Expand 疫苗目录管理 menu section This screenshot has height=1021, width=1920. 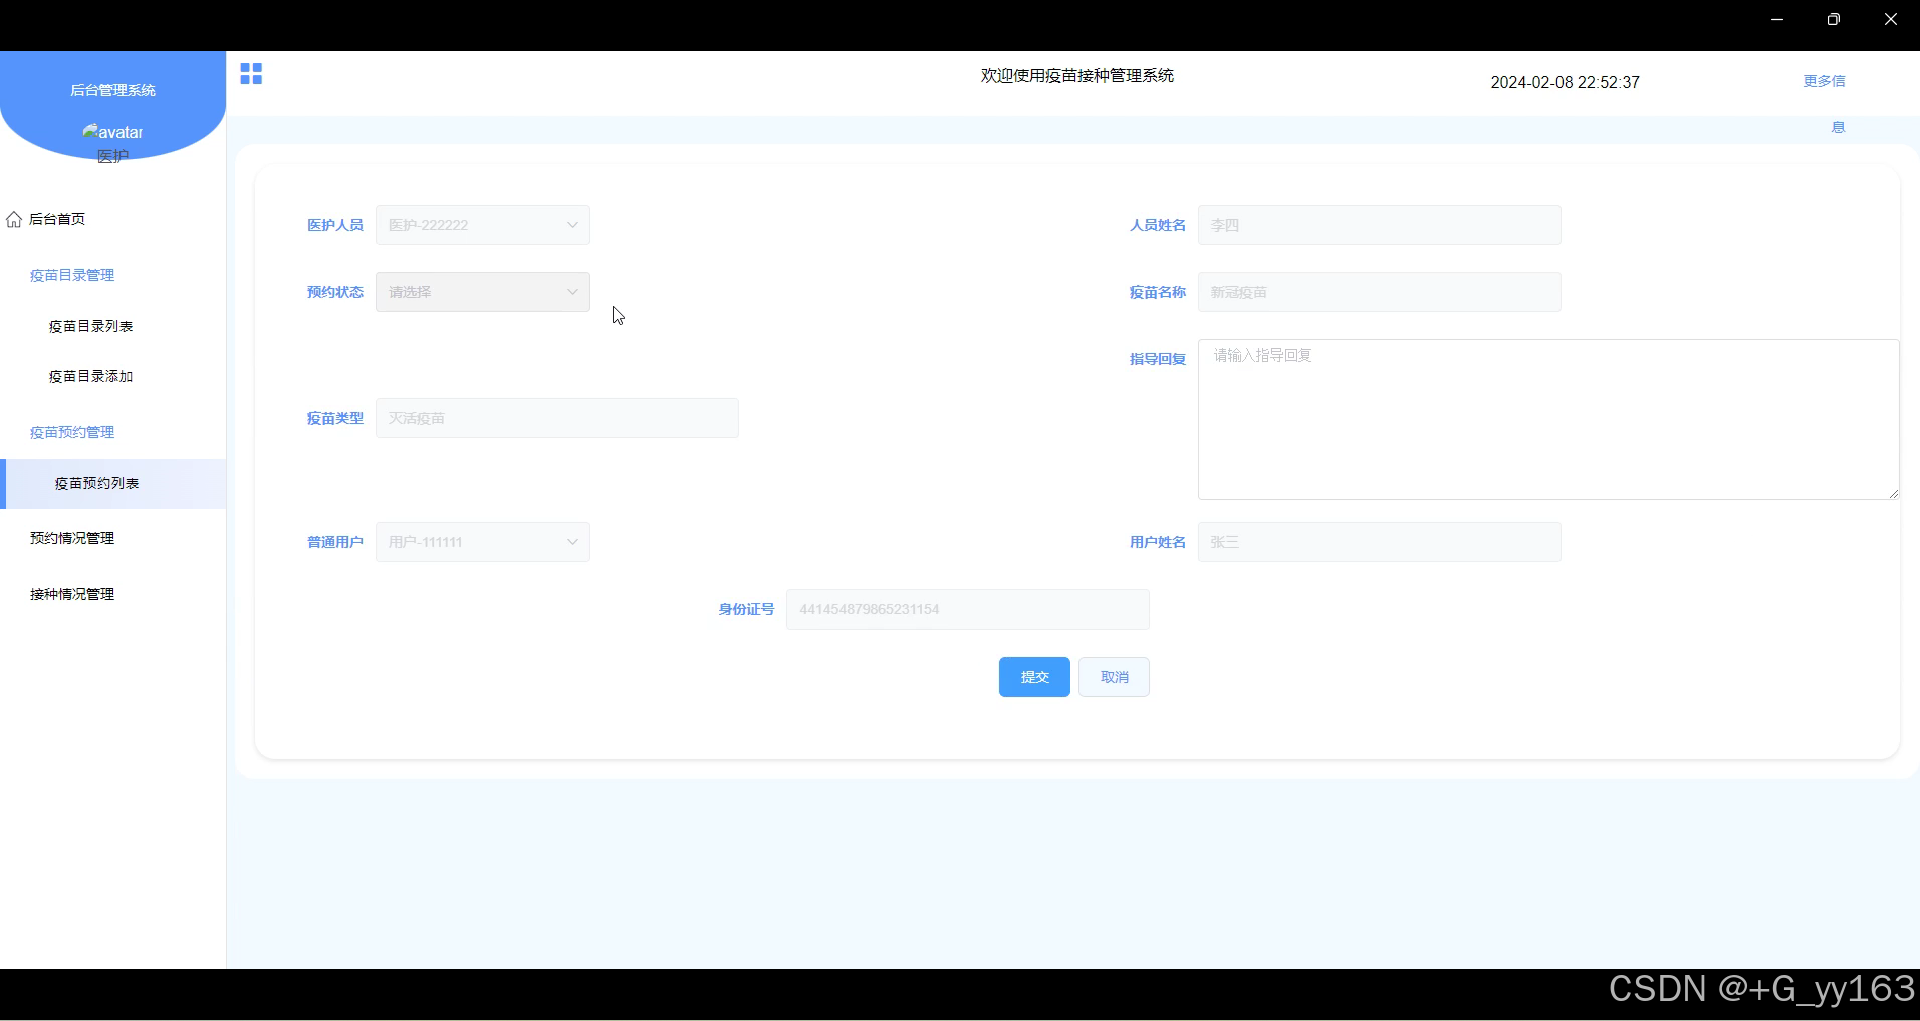point(72,275)
